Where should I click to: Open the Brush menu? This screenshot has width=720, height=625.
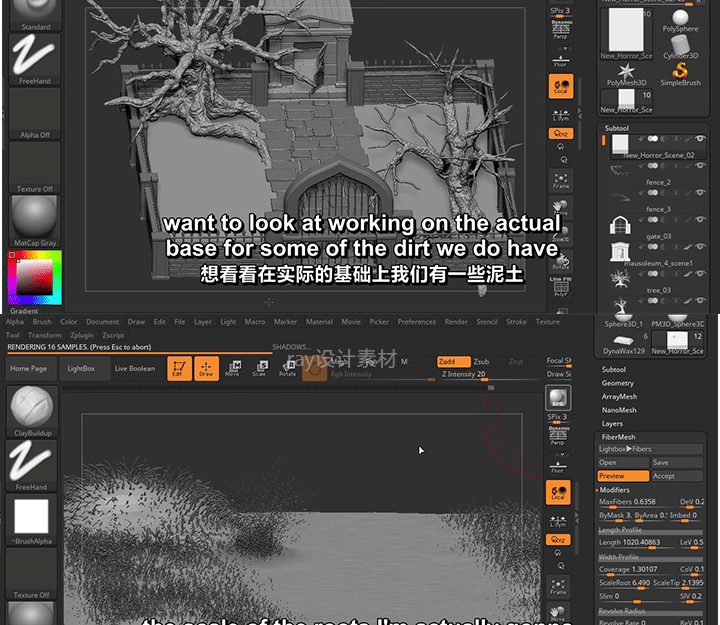(42, 322)
